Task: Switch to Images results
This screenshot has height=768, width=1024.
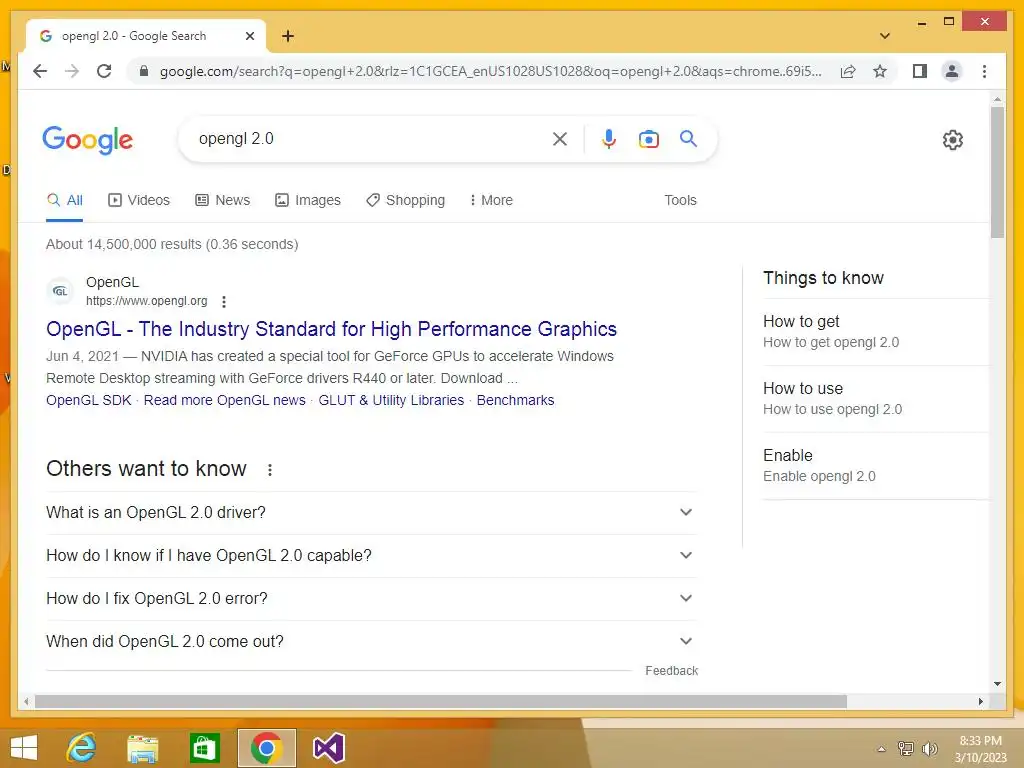Action: point(308,200)
